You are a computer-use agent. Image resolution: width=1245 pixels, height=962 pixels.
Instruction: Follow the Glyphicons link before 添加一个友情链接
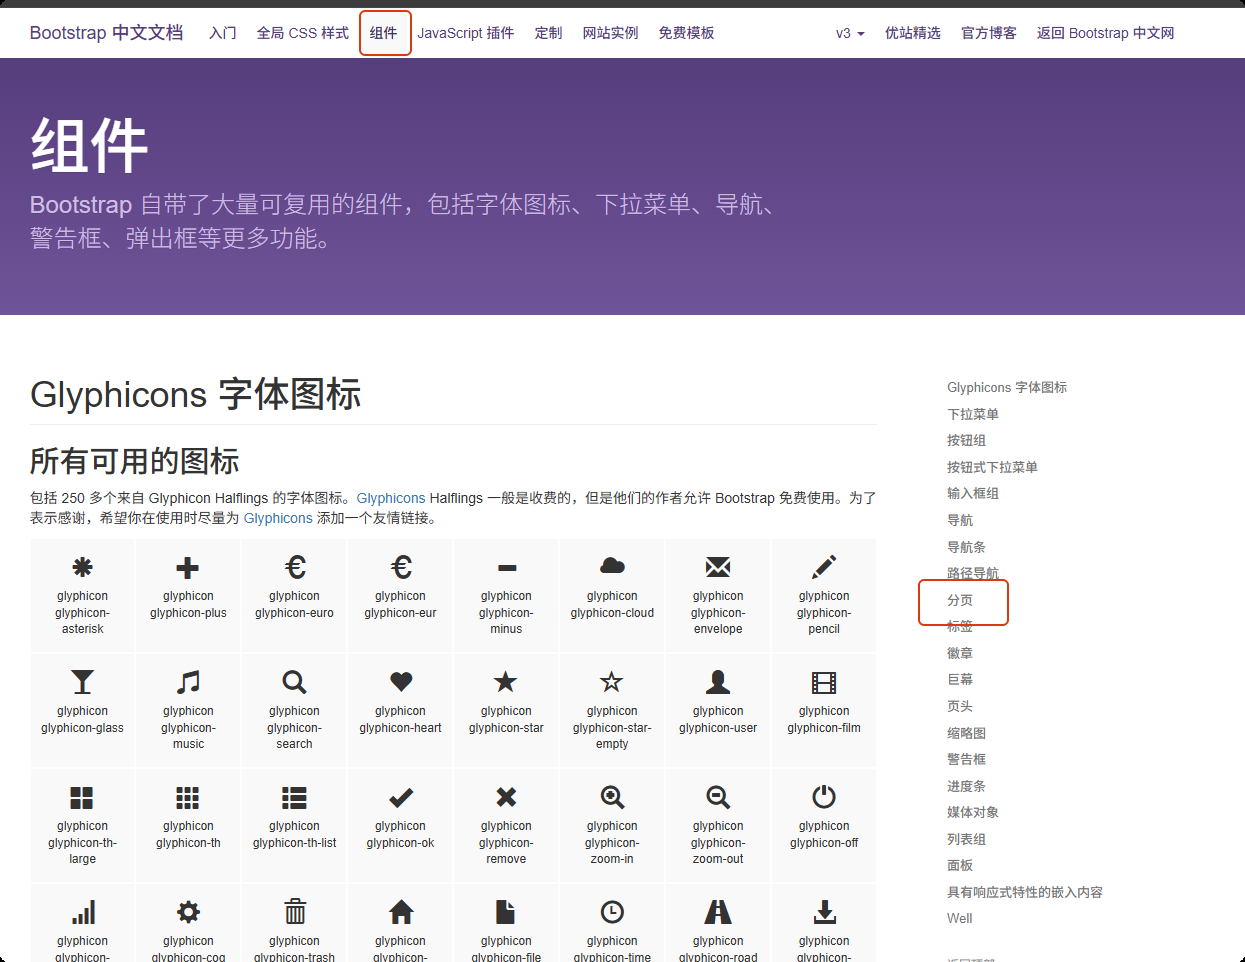(278, 518)
